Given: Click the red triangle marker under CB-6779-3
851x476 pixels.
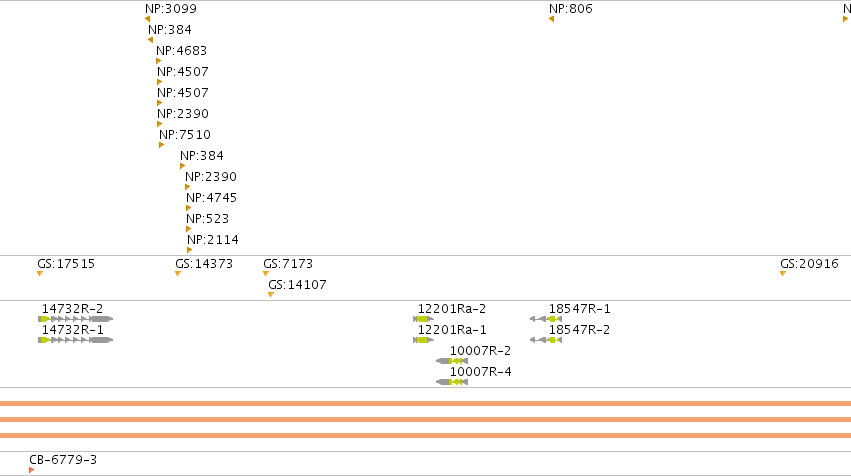Looking at the screenshot, I should pos(31,470).
